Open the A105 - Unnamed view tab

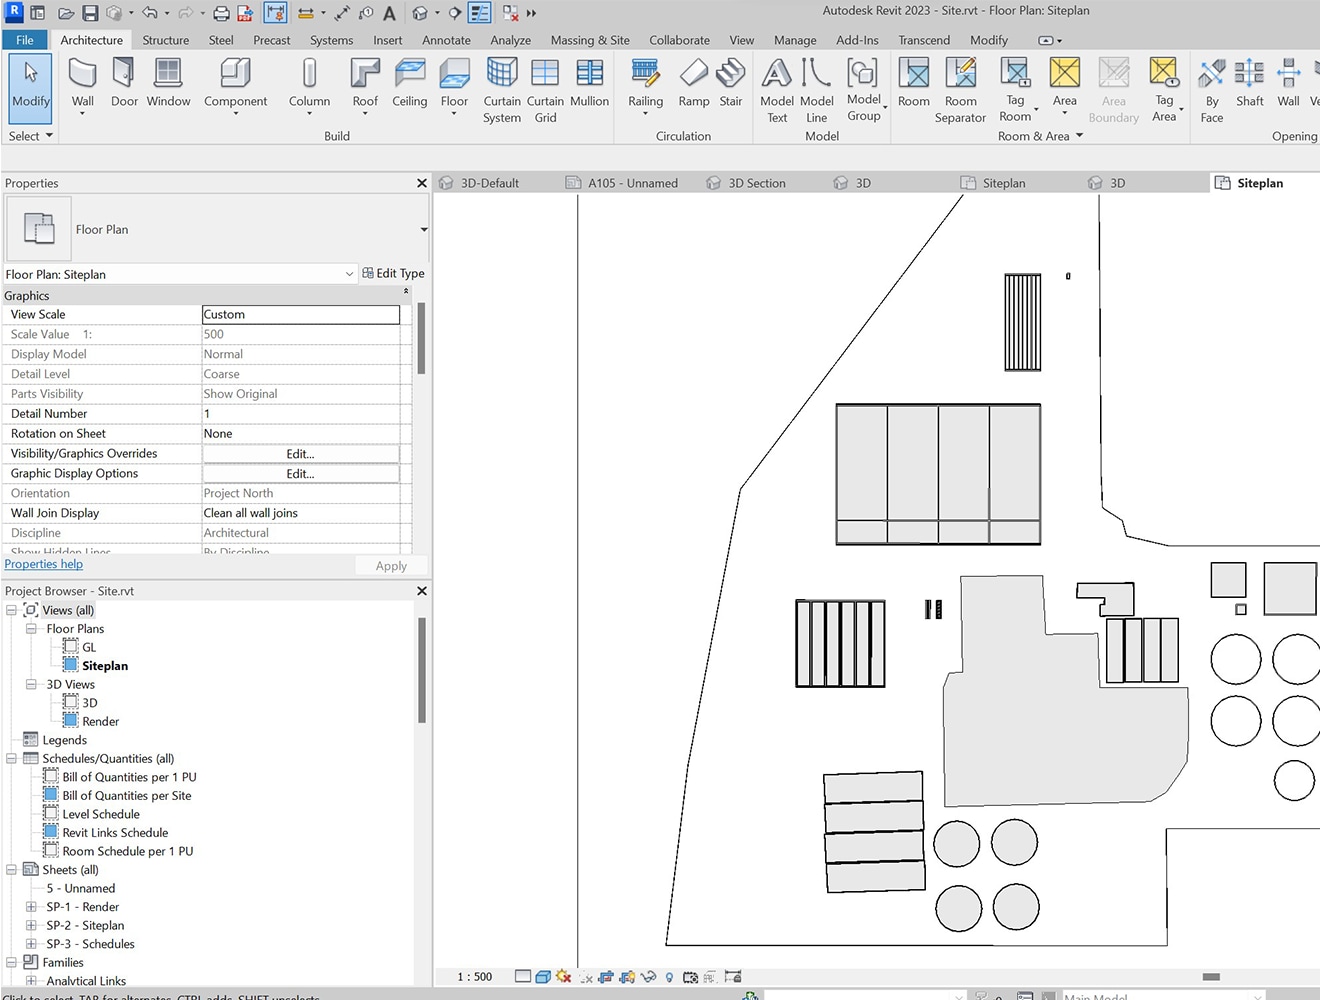pos(633,182)
